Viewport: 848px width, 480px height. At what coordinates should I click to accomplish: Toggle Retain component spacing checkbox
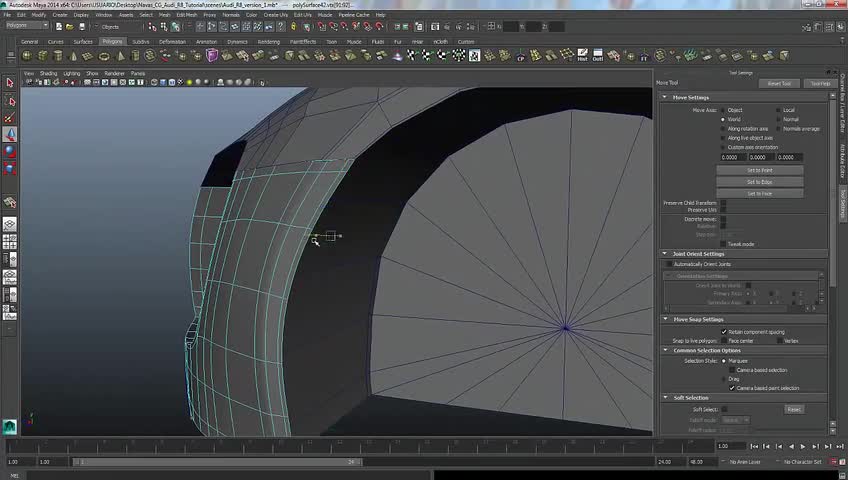click(724, 331)
